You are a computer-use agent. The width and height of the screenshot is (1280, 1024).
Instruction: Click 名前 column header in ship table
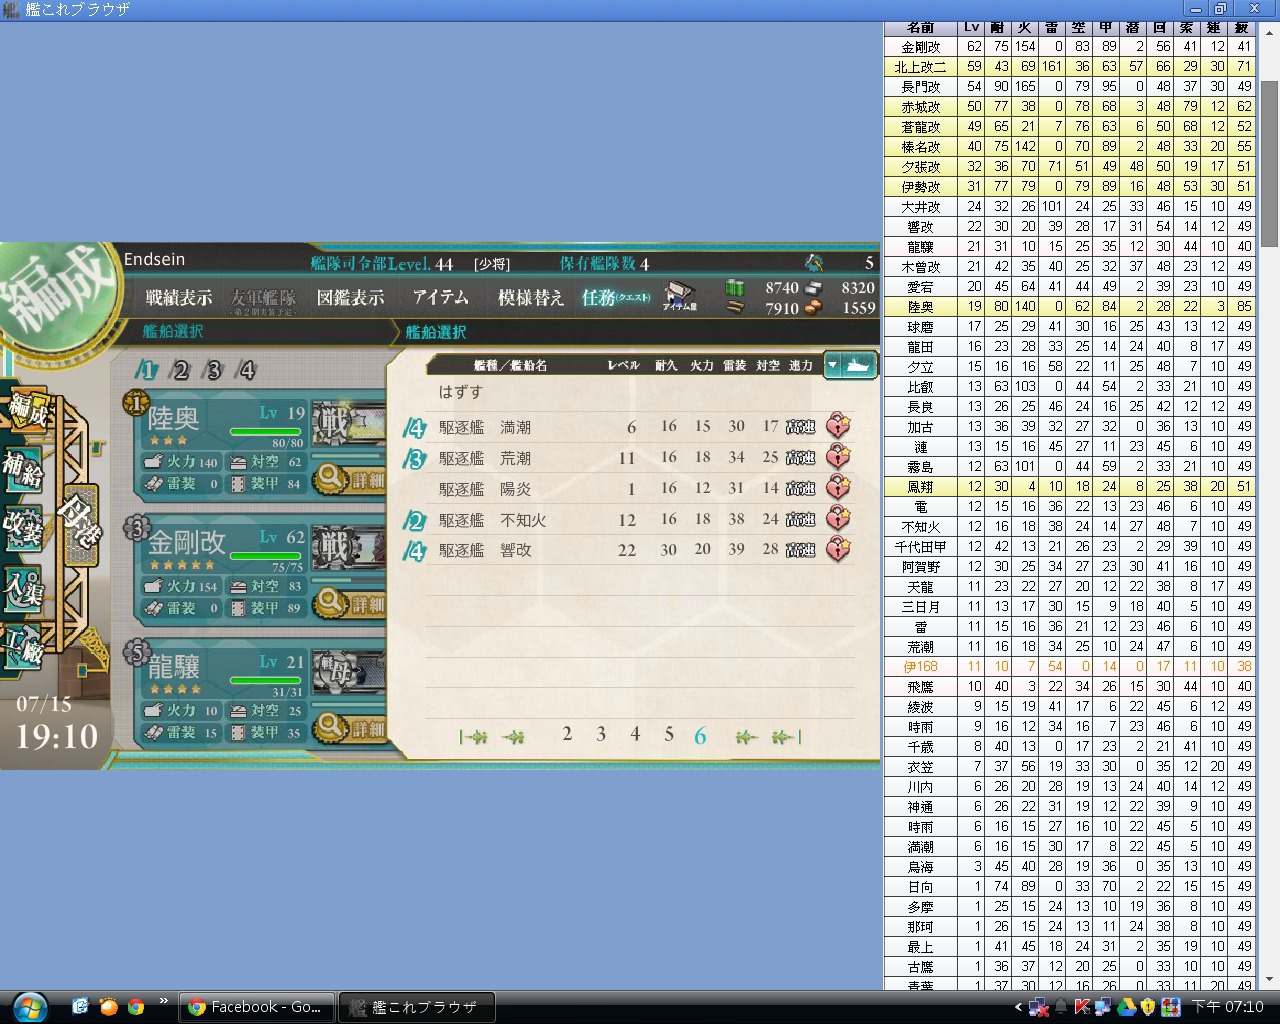tap(921, 28)
